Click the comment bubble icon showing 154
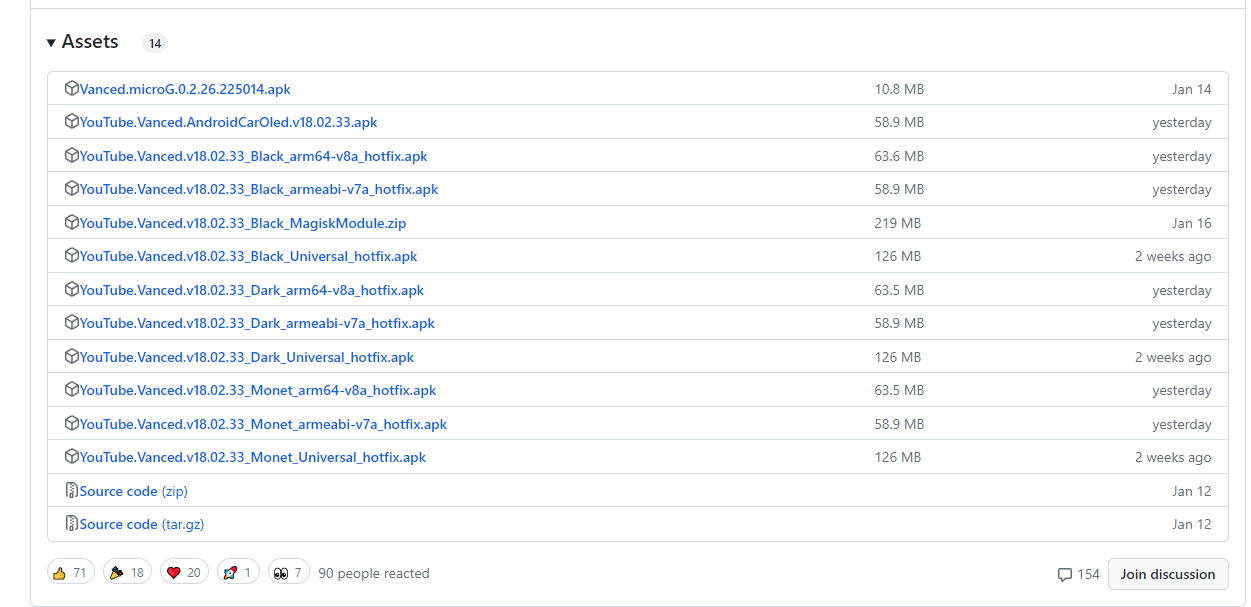1251x607 pixels. [x=1065, y=575]
